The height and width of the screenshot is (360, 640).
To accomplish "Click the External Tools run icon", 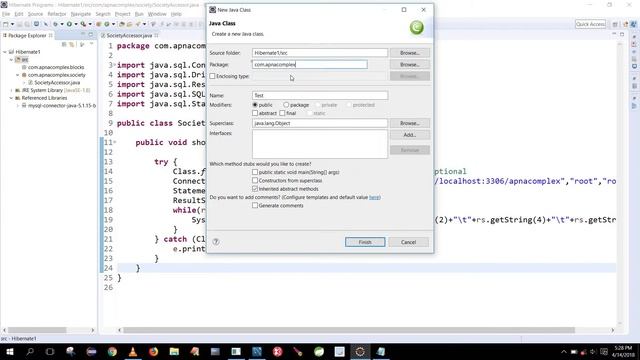I will coord(83,24).
